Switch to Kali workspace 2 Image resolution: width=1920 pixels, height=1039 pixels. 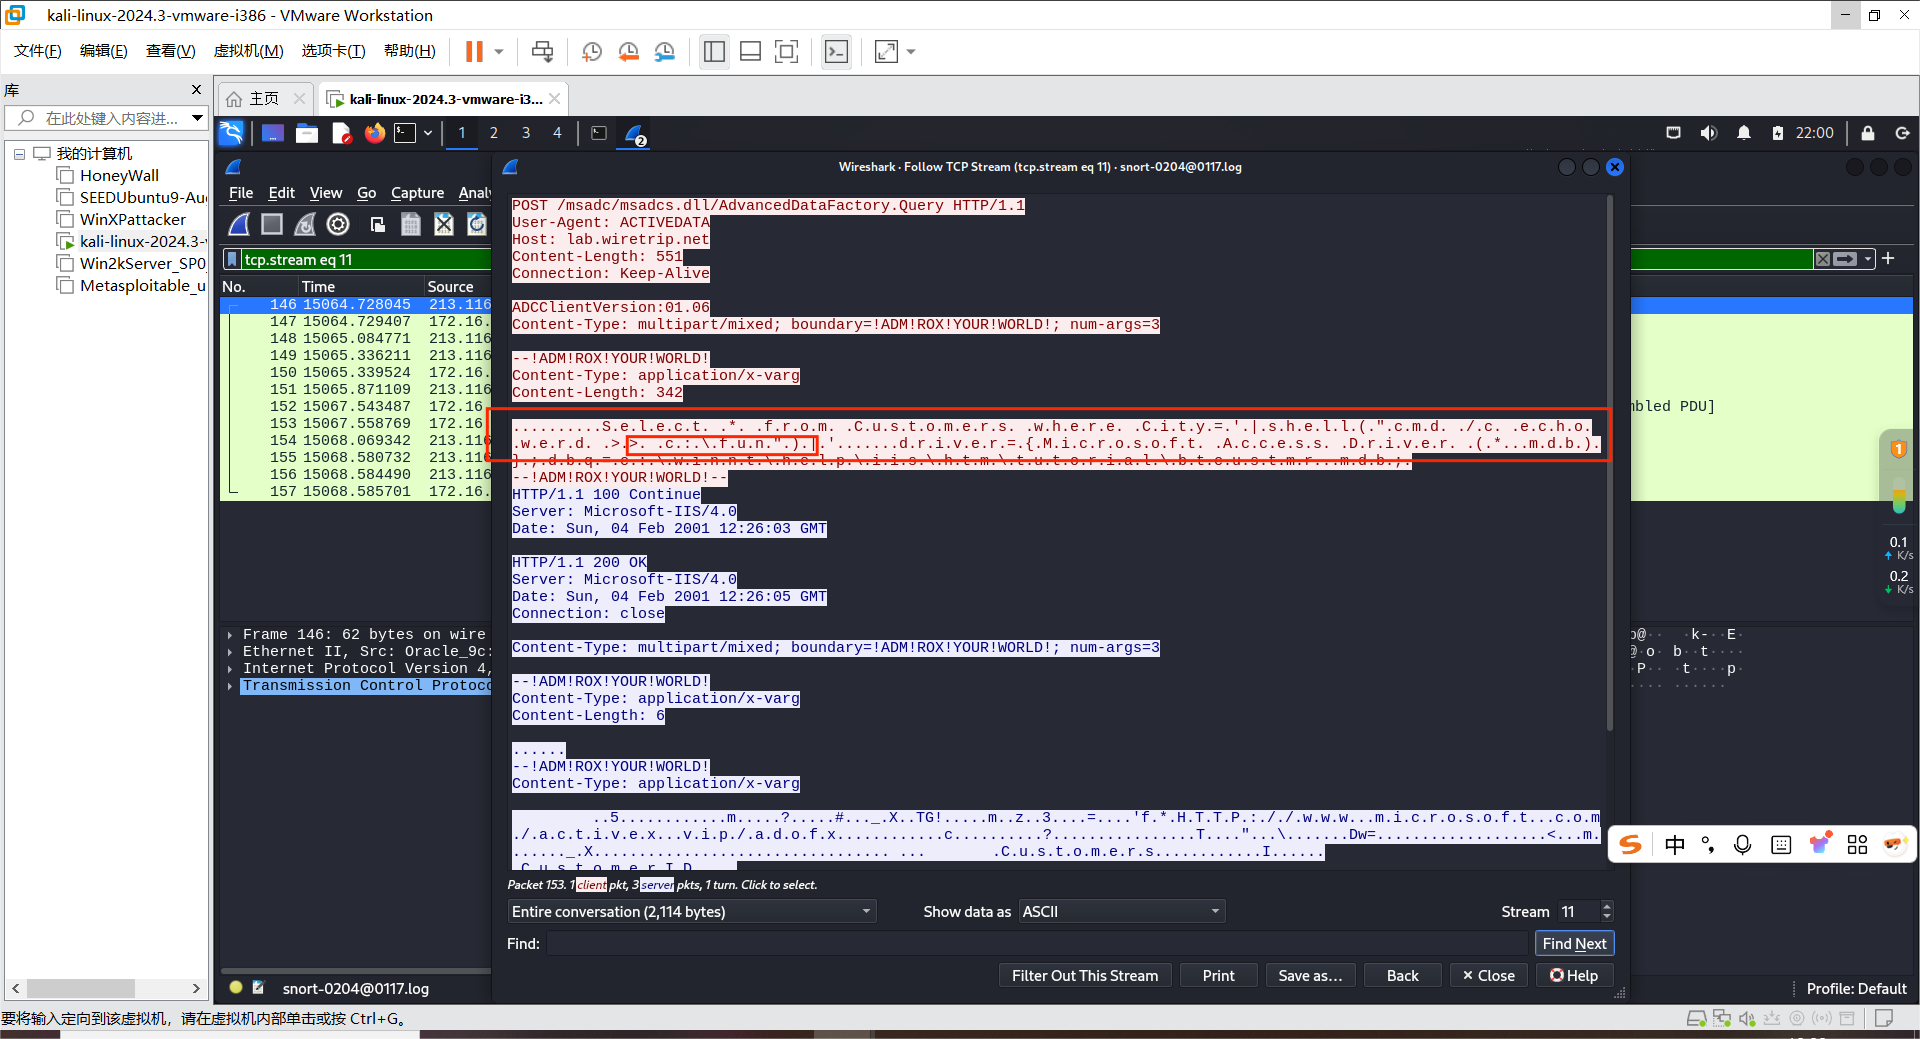[x=493, y=133]
